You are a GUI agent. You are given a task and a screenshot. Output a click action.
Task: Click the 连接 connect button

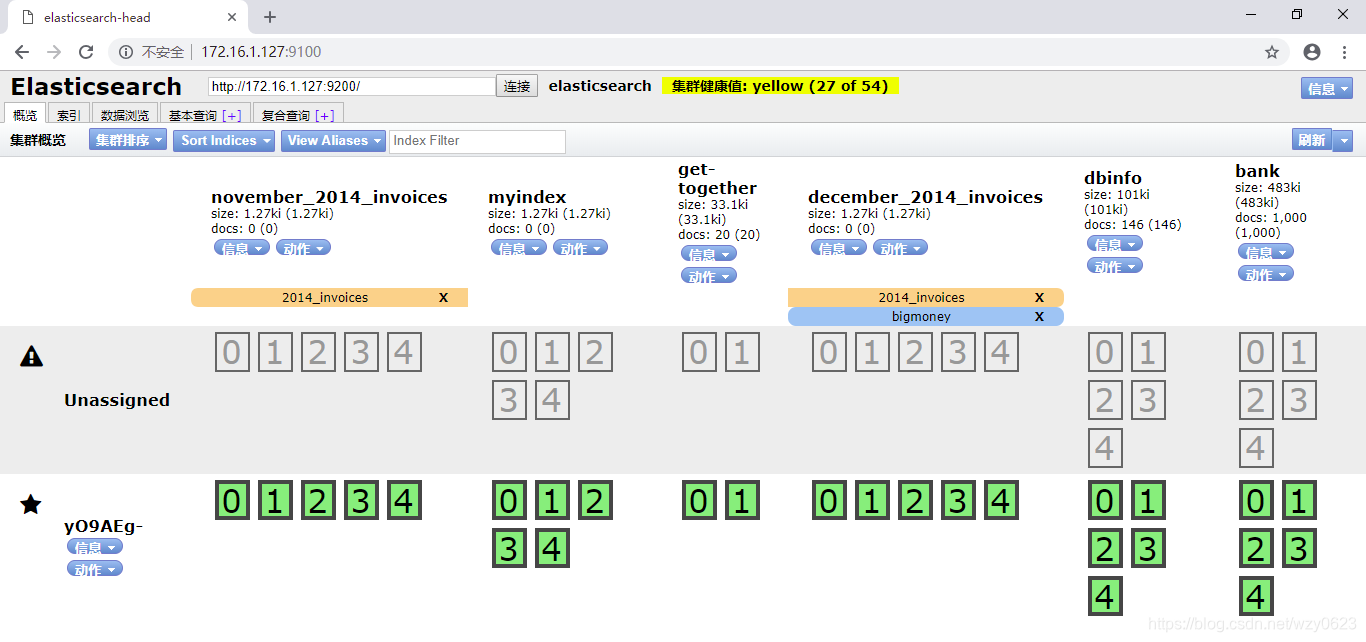coord(517,86)
